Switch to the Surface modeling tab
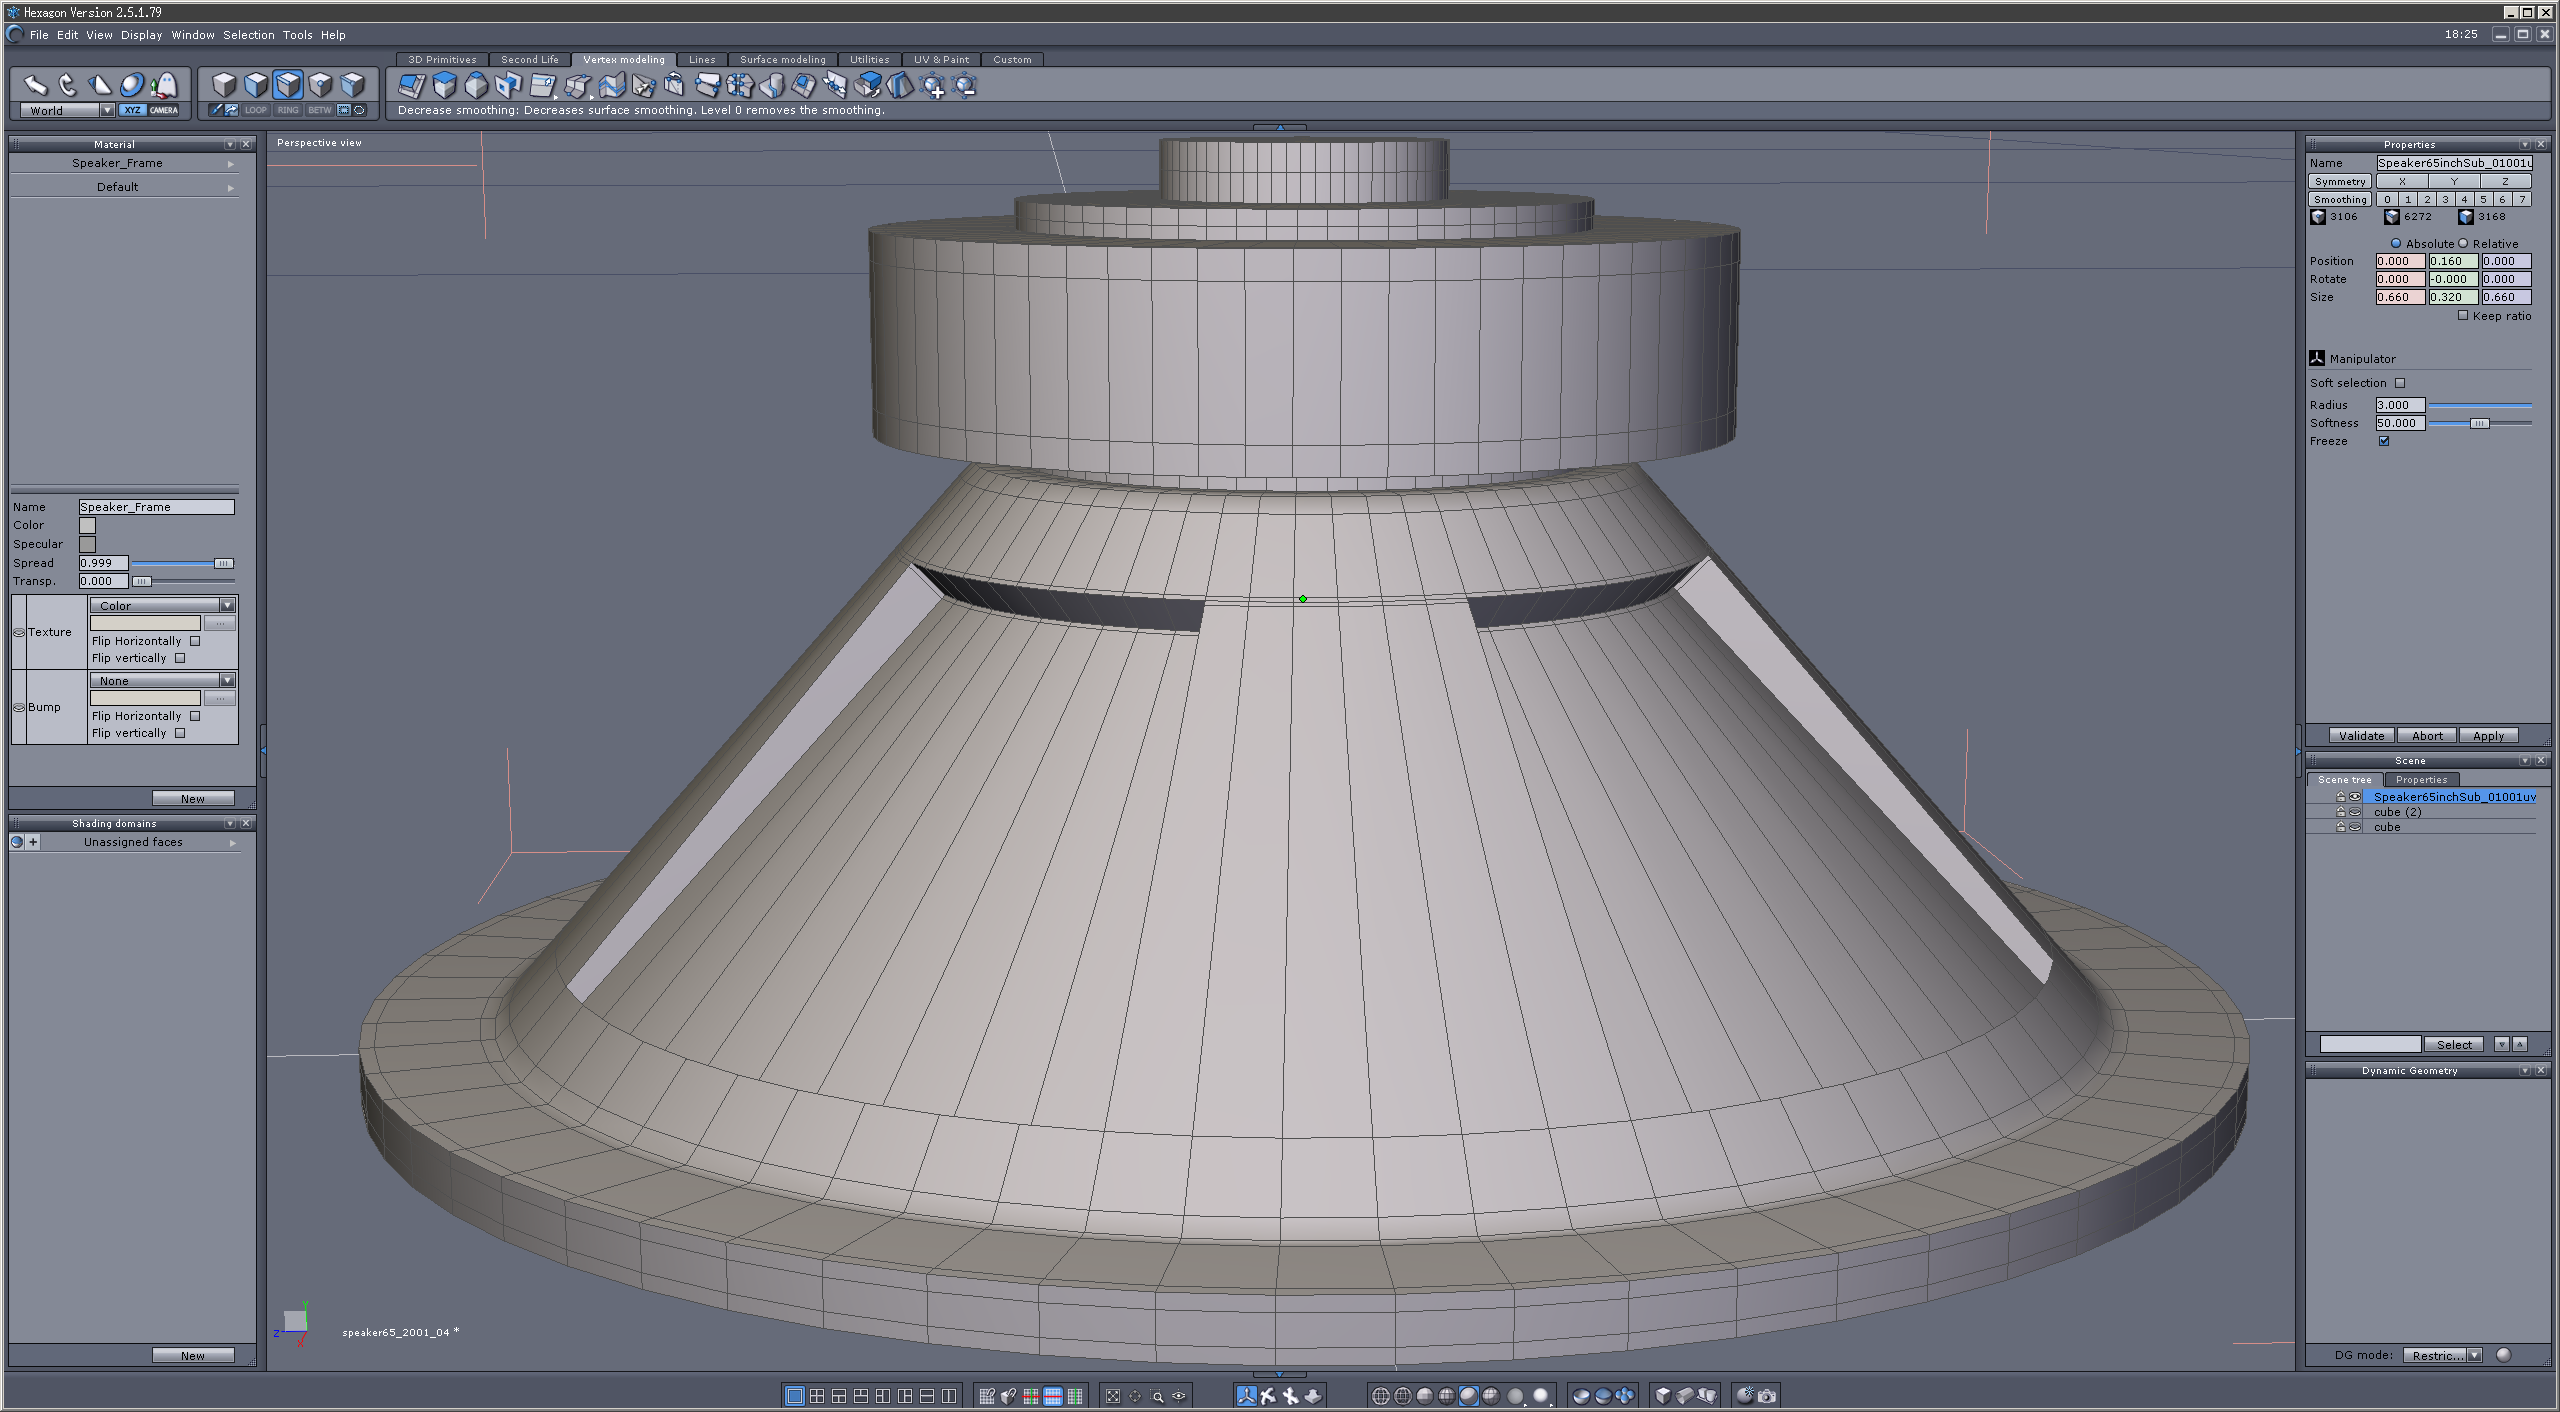Screen dimensions: 2560x1412 (782, 60)
